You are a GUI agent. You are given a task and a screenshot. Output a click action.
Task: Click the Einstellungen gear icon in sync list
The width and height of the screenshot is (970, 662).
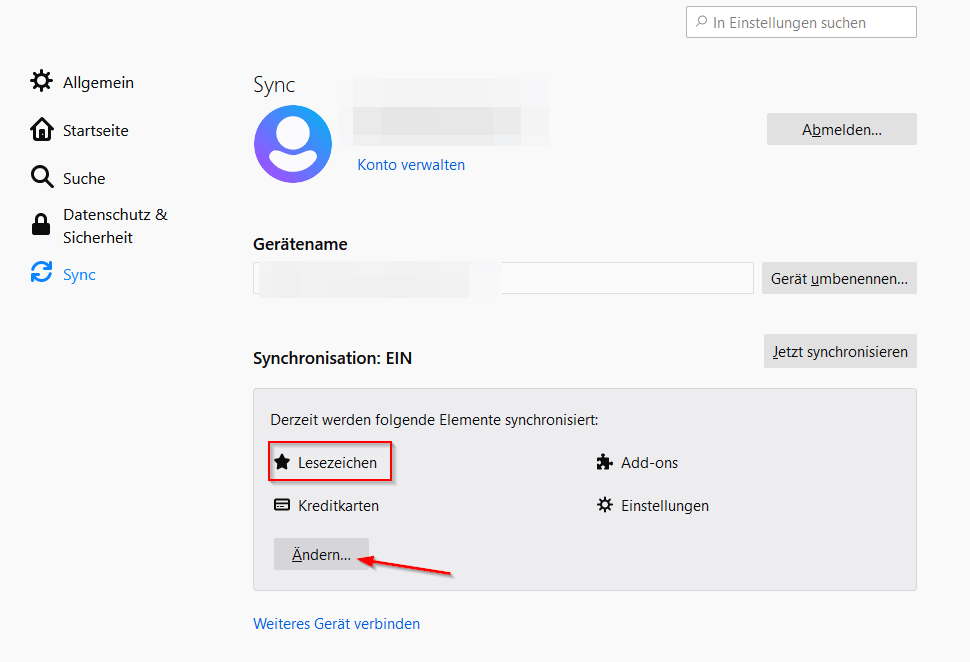pyautogui.click(x=604, y=505)
